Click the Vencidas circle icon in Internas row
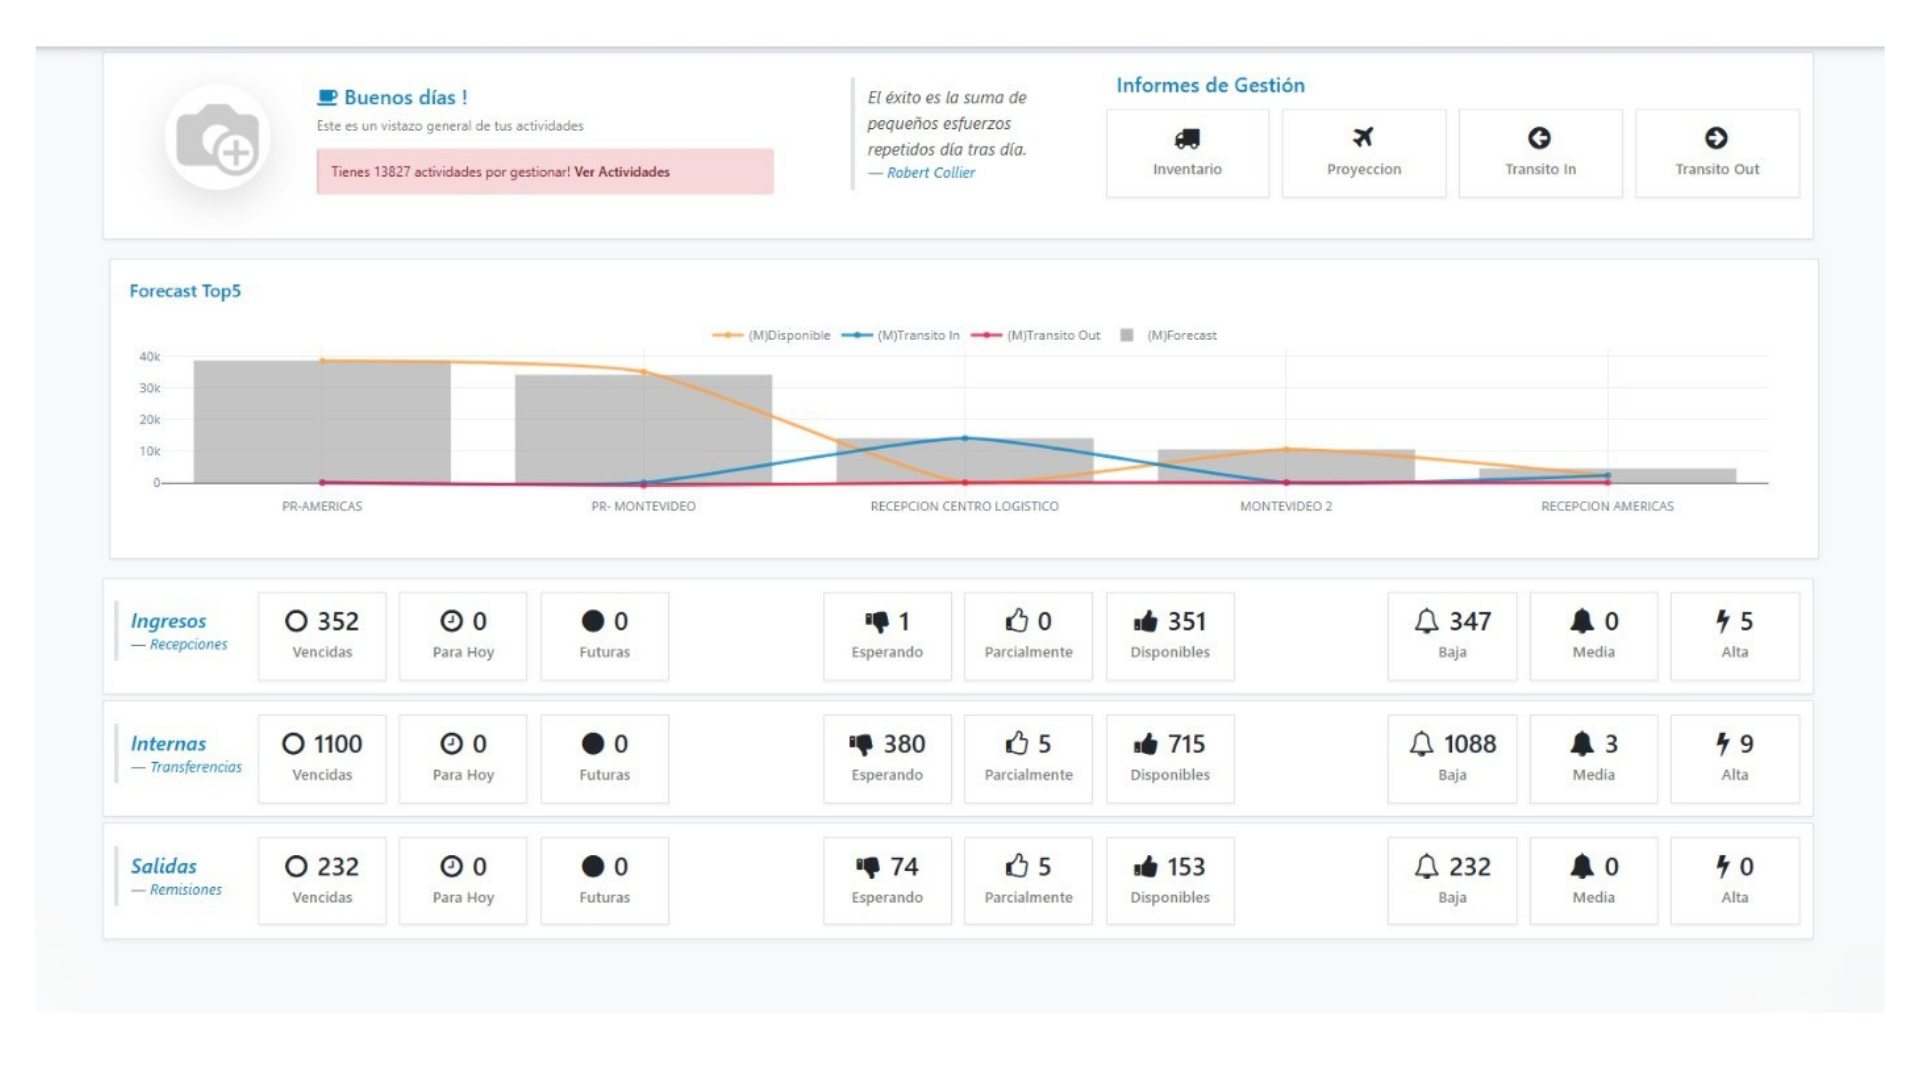This screenshot has height=1080, width=1920. (294, 744)
